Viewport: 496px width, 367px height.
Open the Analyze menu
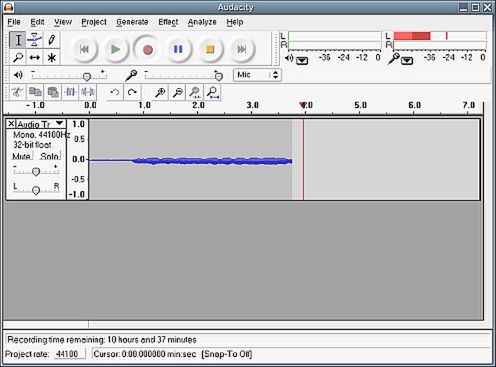coord(202,22)
